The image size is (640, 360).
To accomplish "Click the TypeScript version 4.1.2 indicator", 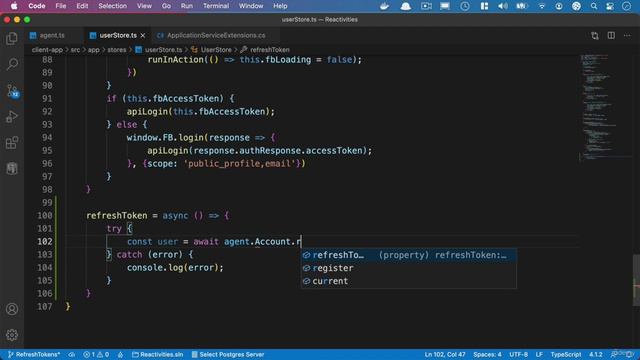I will pyautogui.click(x=596, y=354).
